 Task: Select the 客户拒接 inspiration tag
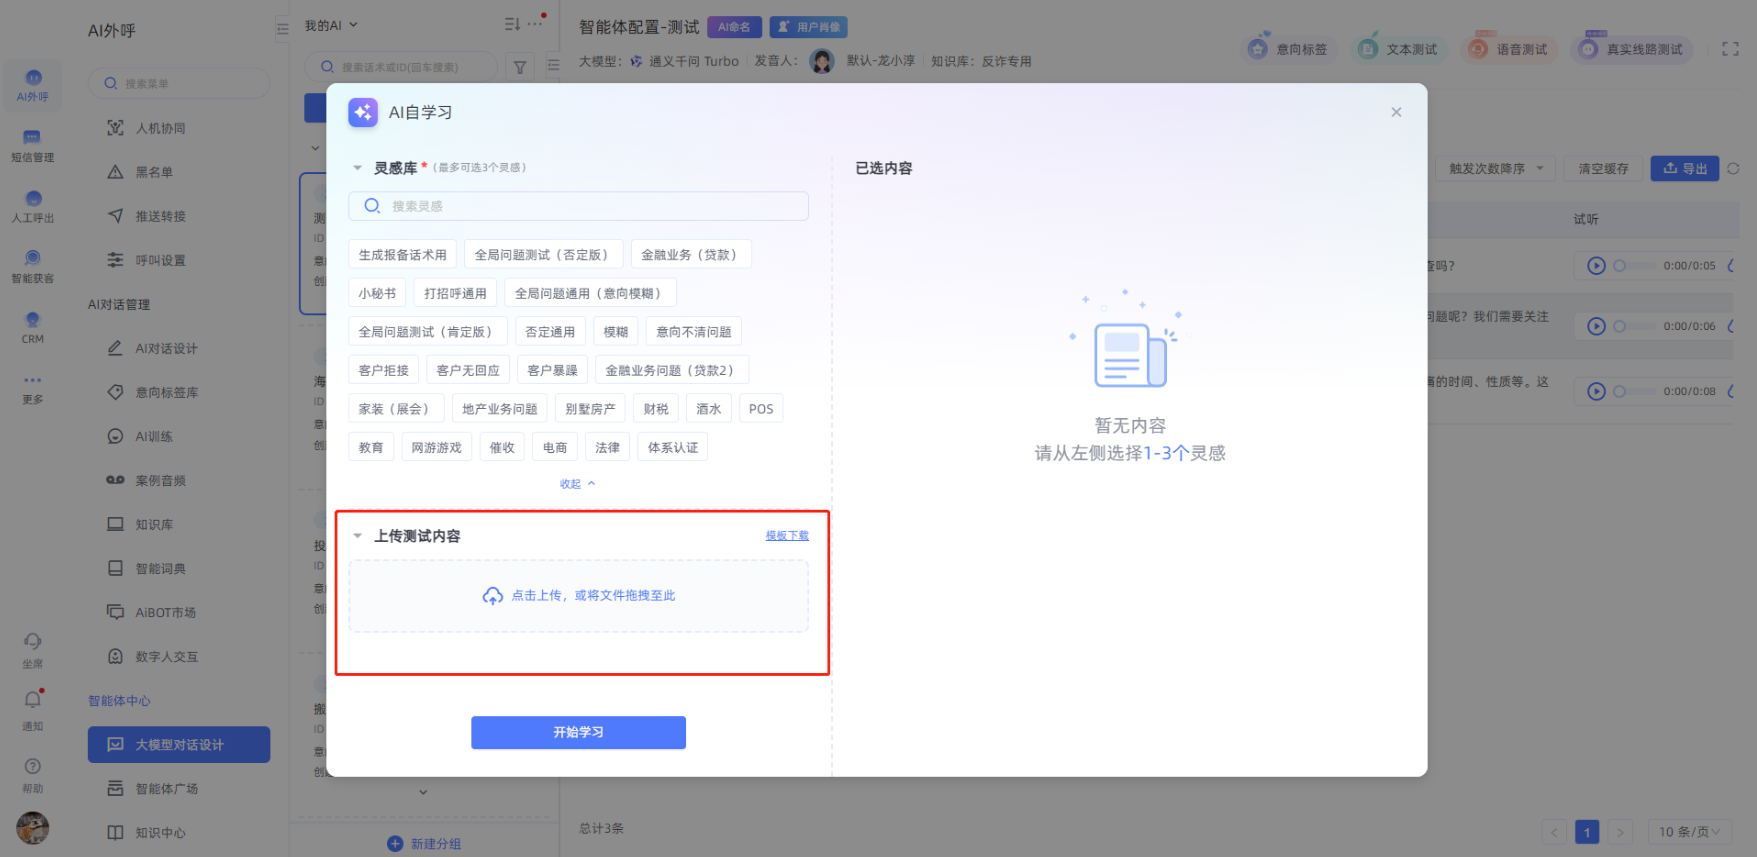(383, 371)
